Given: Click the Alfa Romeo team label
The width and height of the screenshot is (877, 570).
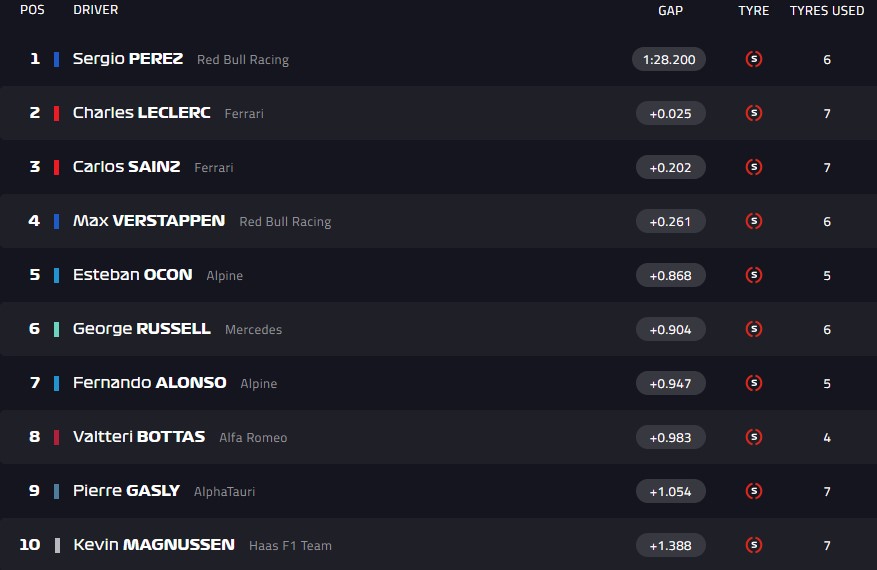Looking at the screenshot, I should (253, 437).
